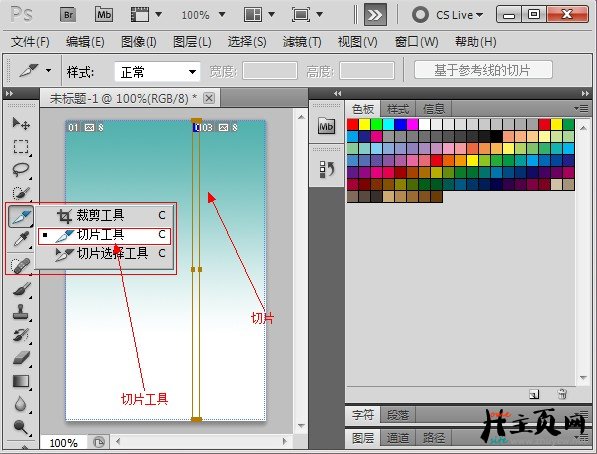Open the 样式 style dropdown set to 正常

pyautogui.click(x=157, y=72)
